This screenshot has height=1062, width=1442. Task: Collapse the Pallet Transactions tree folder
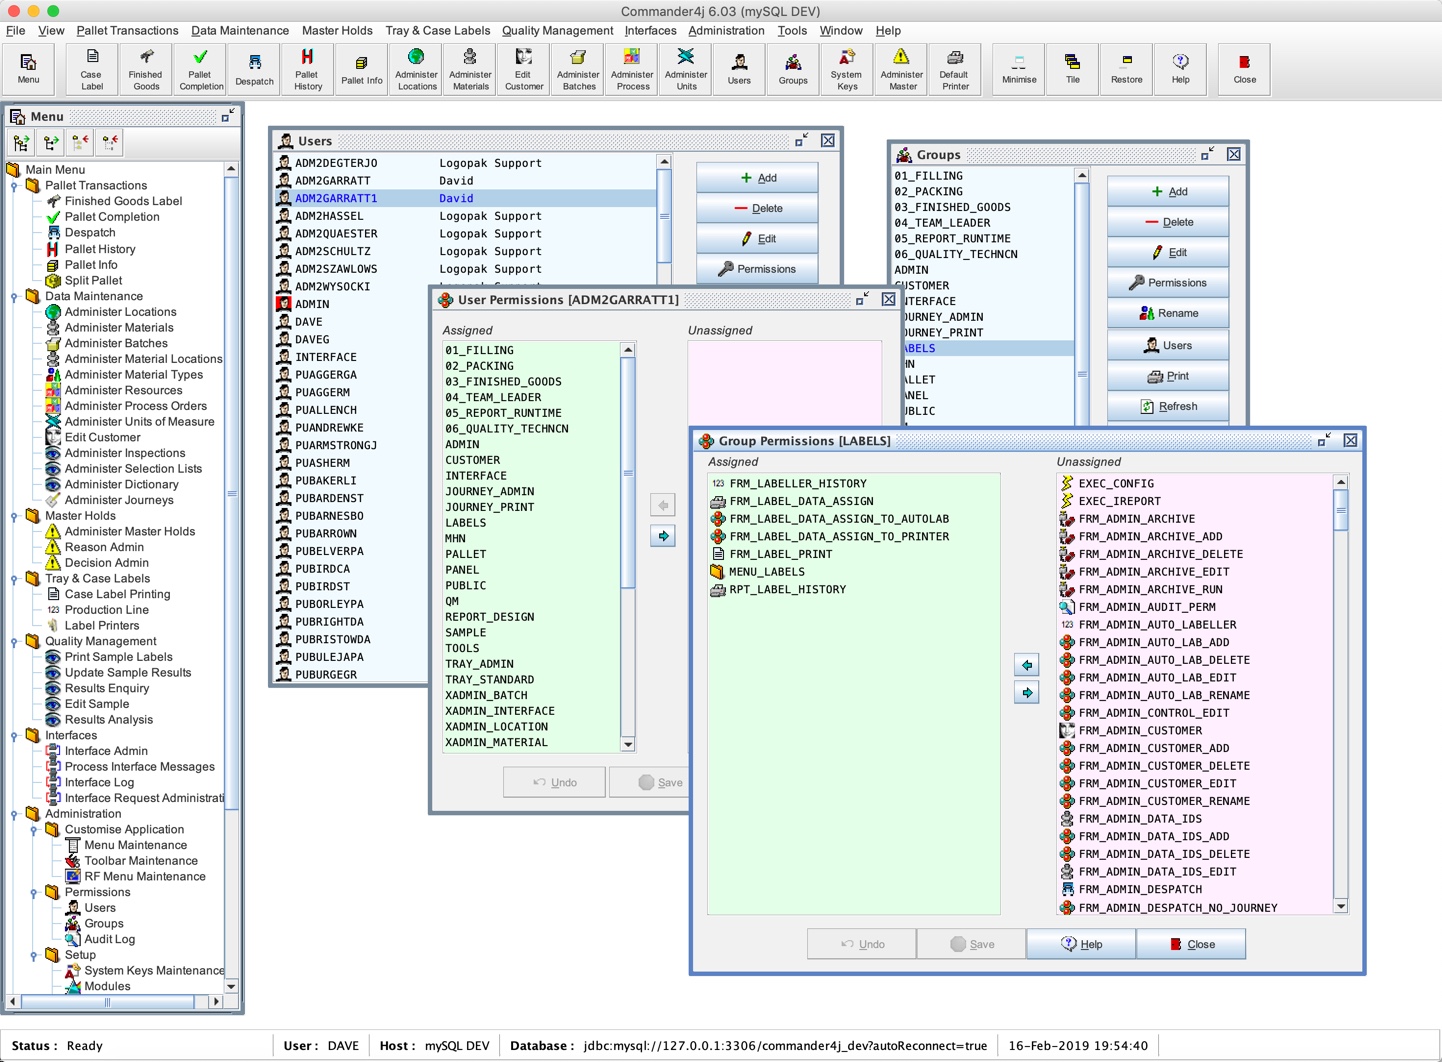tap(15, 186)
